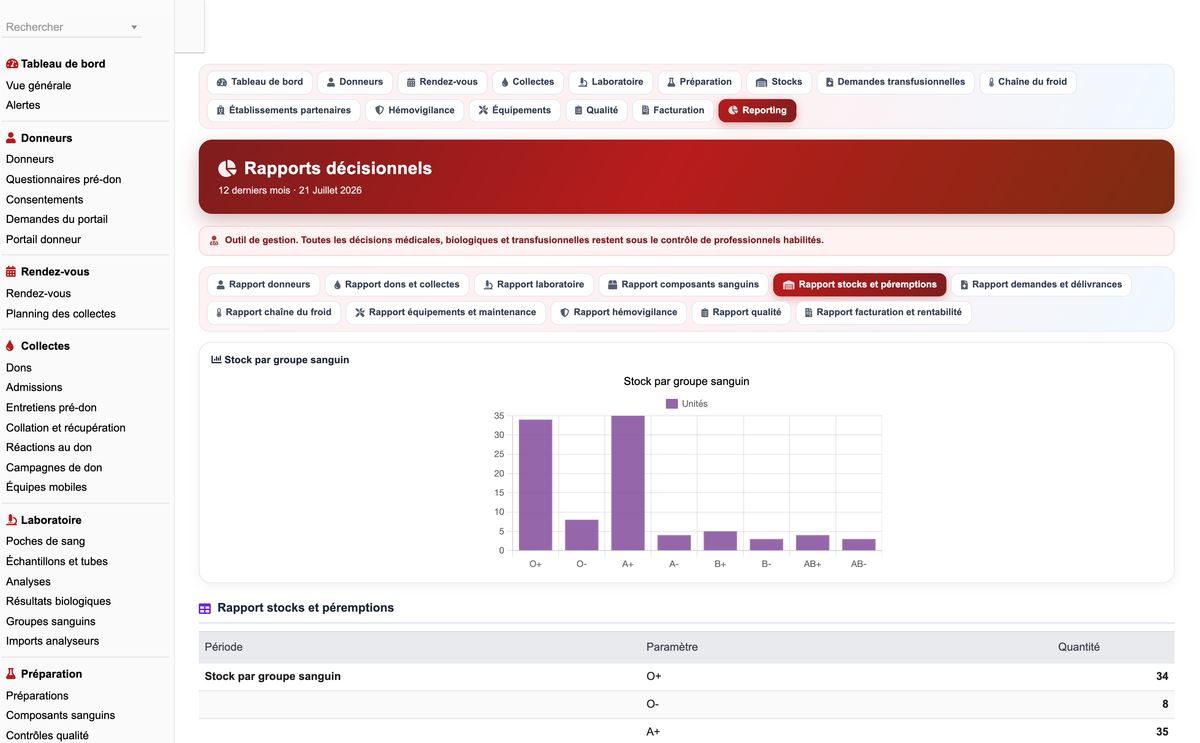Open Rapport composants sanguins report

[684, 285]
